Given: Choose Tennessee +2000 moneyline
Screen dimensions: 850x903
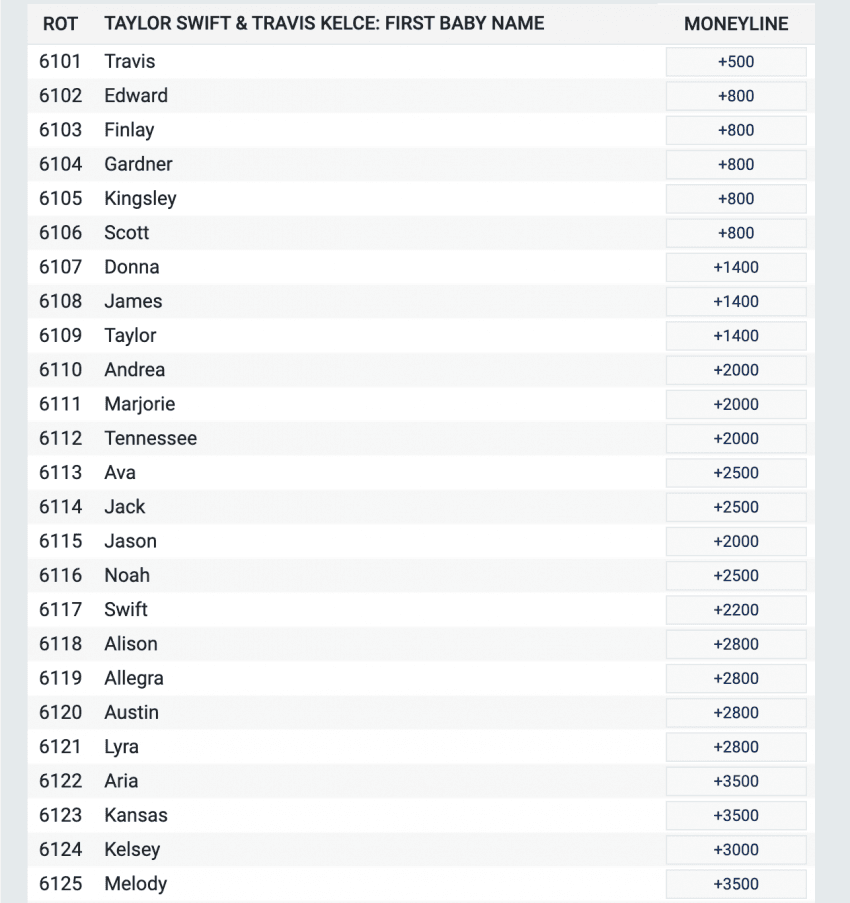Looking at the screenshot, I should [736, 438].
